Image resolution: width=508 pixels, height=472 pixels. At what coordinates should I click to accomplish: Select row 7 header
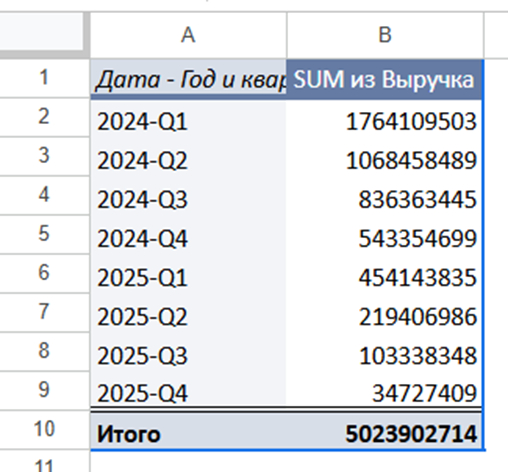[x=44, y=312]
